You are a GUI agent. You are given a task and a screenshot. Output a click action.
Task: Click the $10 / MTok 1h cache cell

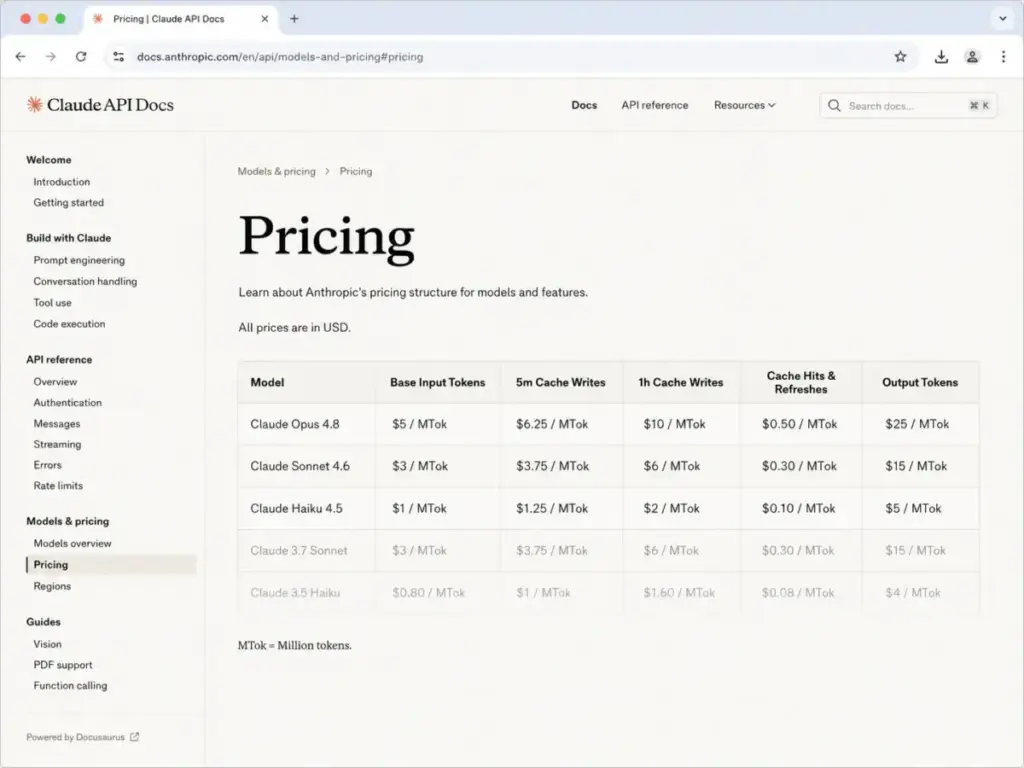pos(674,424)
